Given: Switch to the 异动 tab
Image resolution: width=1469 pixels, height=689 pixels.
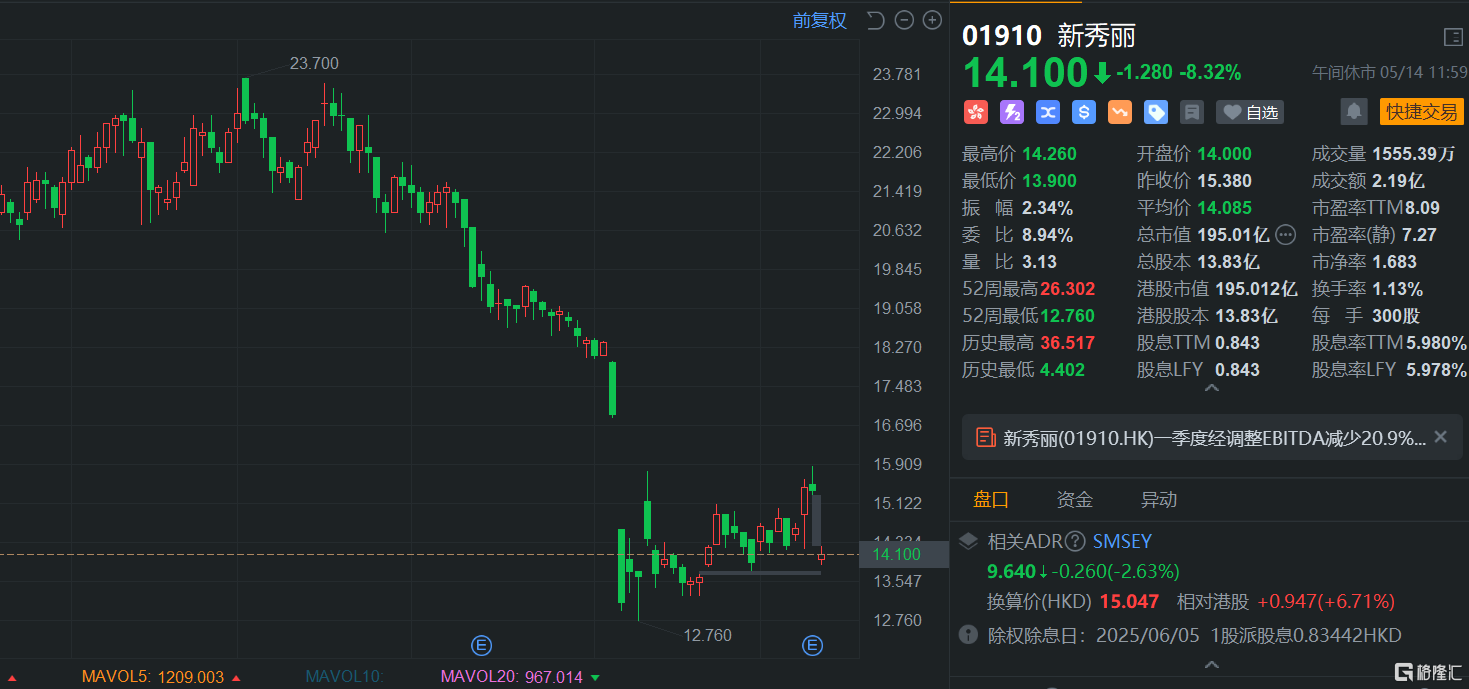Looking at the screenshot, I should (x=1159, y=500).
